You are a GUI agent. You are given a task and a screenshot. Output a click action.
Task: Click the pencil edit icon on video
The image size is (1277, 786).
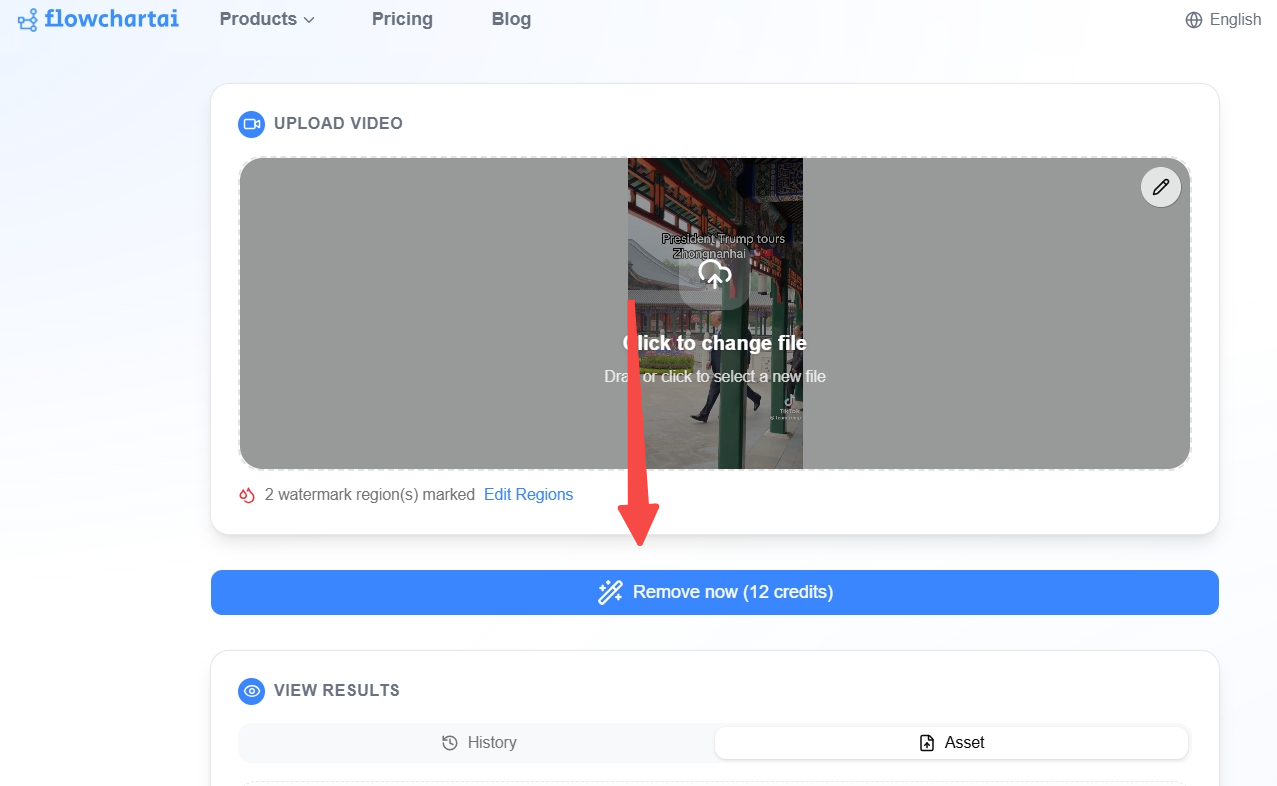[1161, 187]
